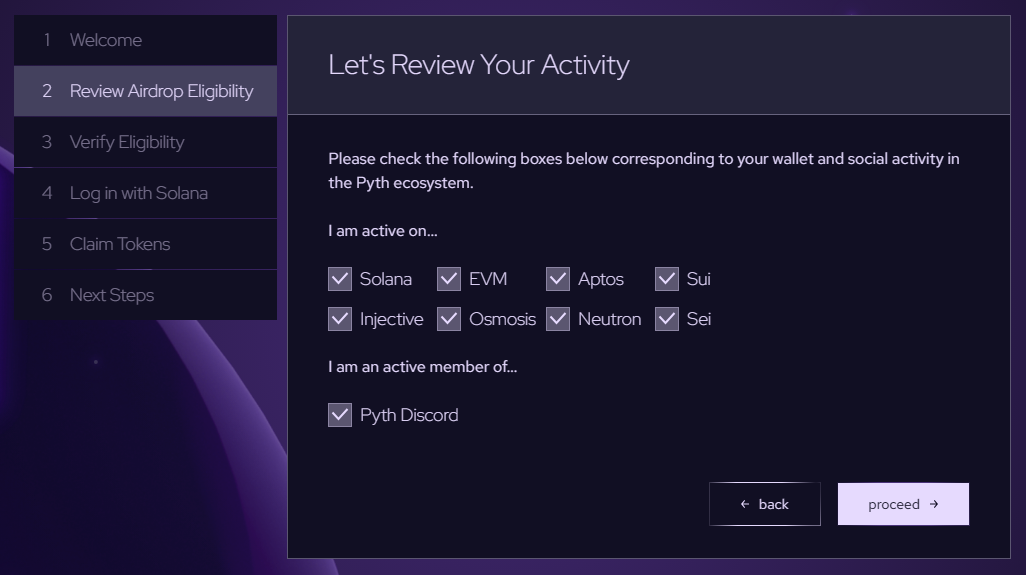Uncheck the Pyth Discord checkbox
The width and height of the screenshot is (1026, 575).
point(340,415)
